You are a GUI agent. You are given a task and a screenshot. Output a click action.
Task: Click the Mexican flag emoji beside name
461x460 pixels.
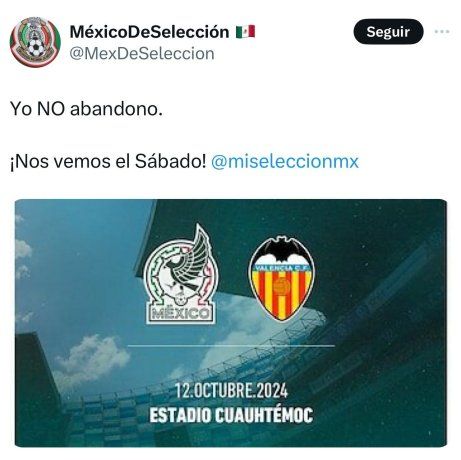[246, 32]
